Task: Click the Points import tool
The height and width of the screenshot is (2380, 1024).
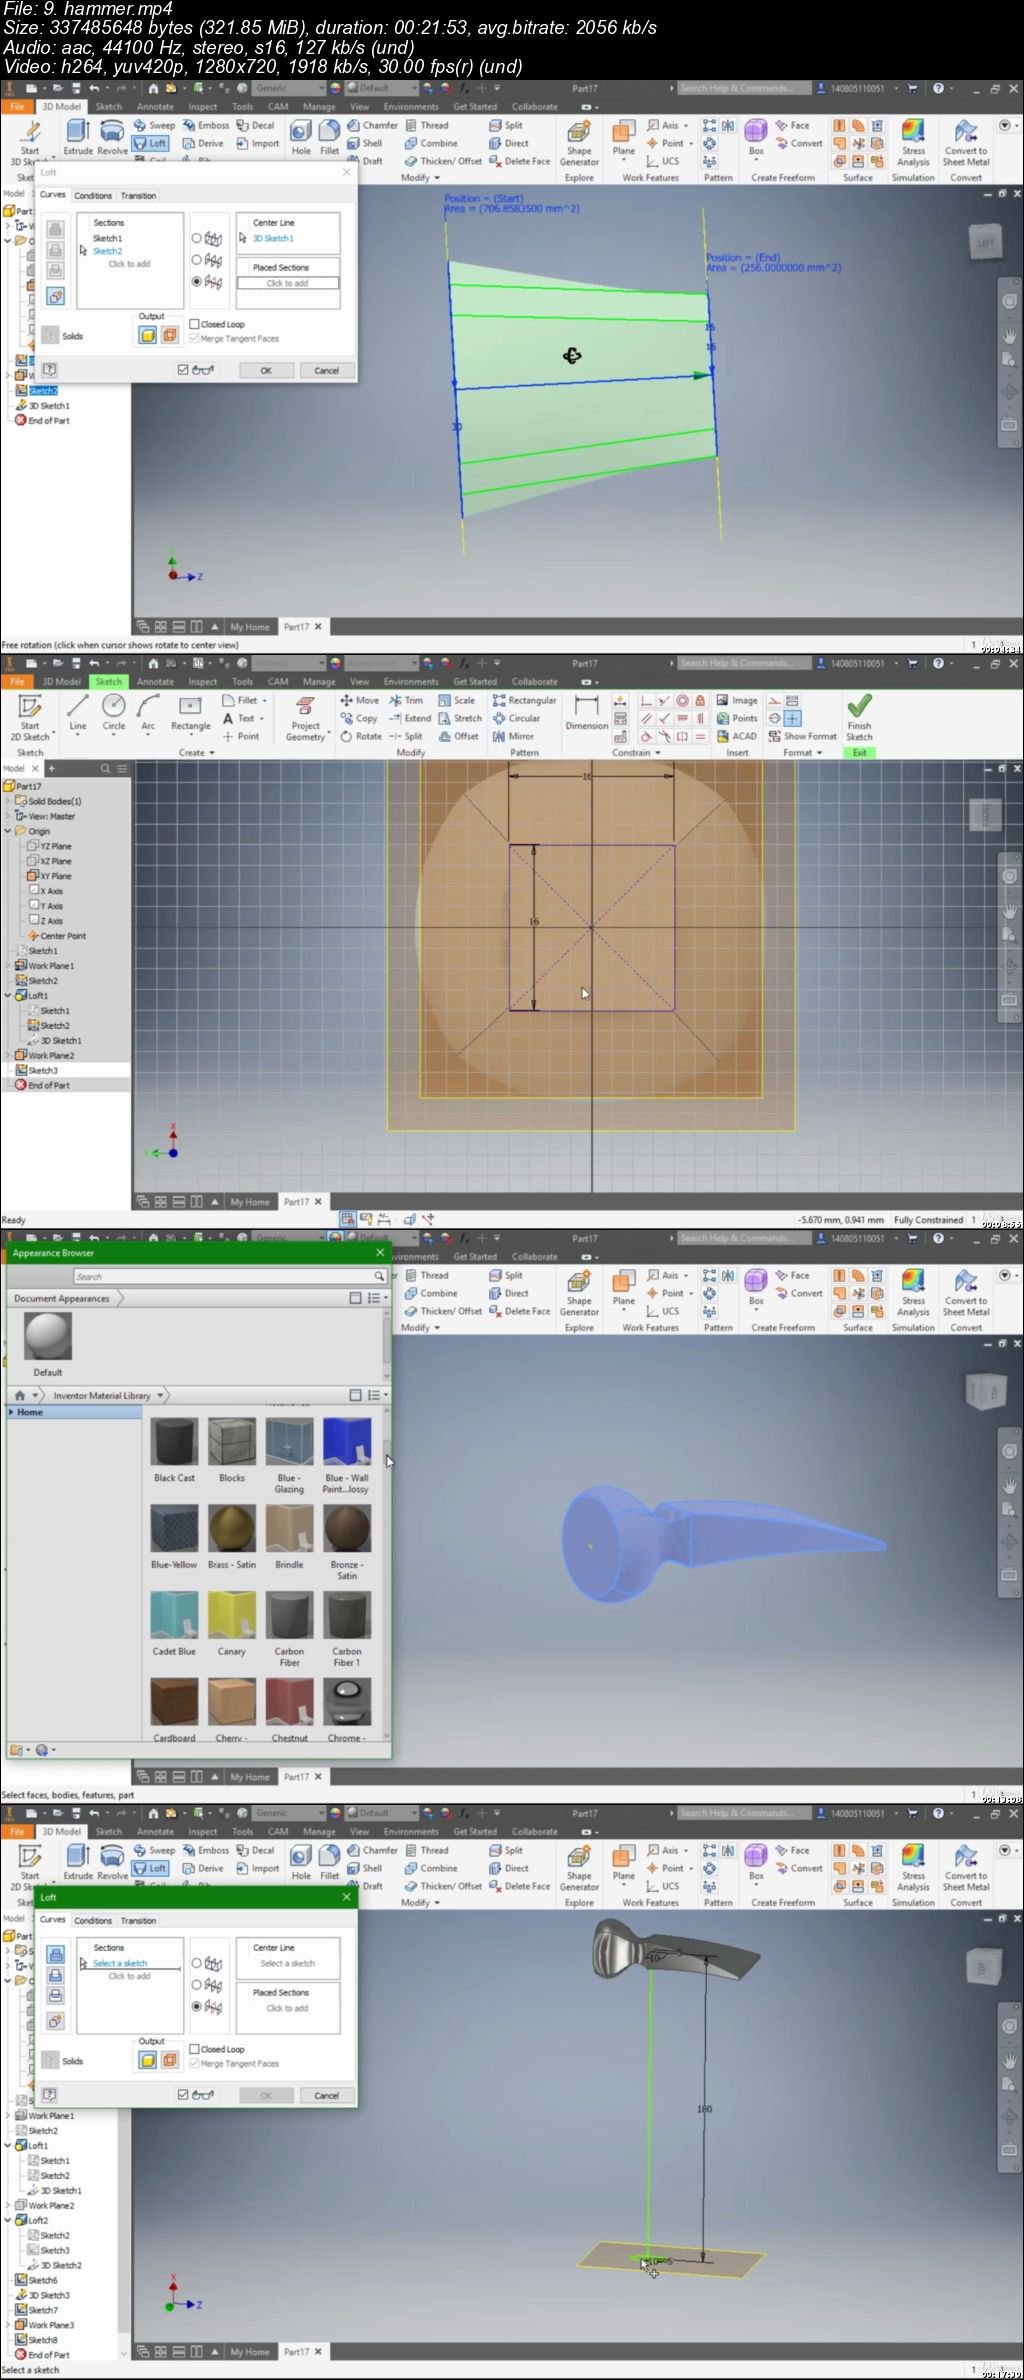Action: (737, 718)
